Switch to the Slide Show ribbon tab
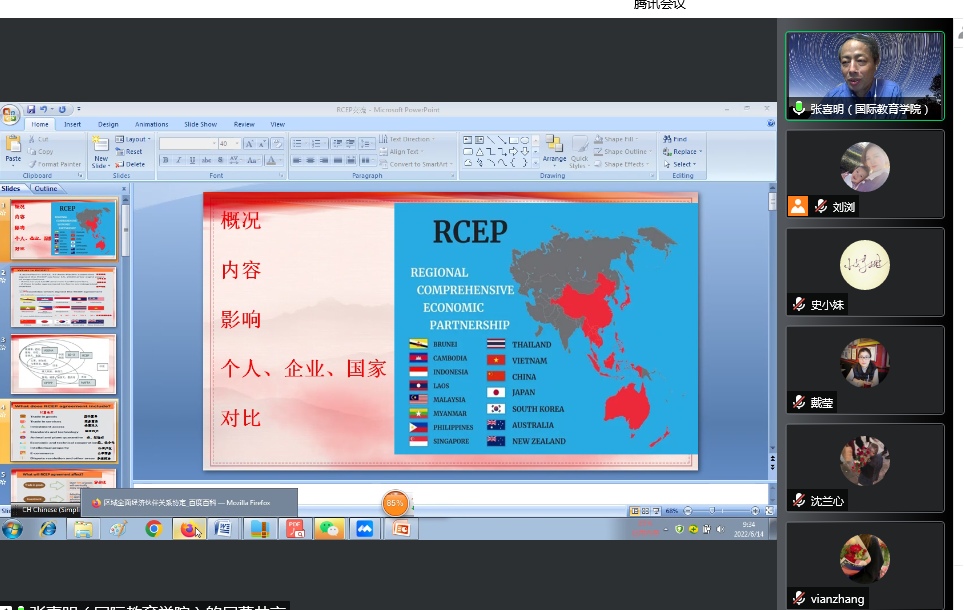This screenshot has height=610, width=964. tap(200, 124)
